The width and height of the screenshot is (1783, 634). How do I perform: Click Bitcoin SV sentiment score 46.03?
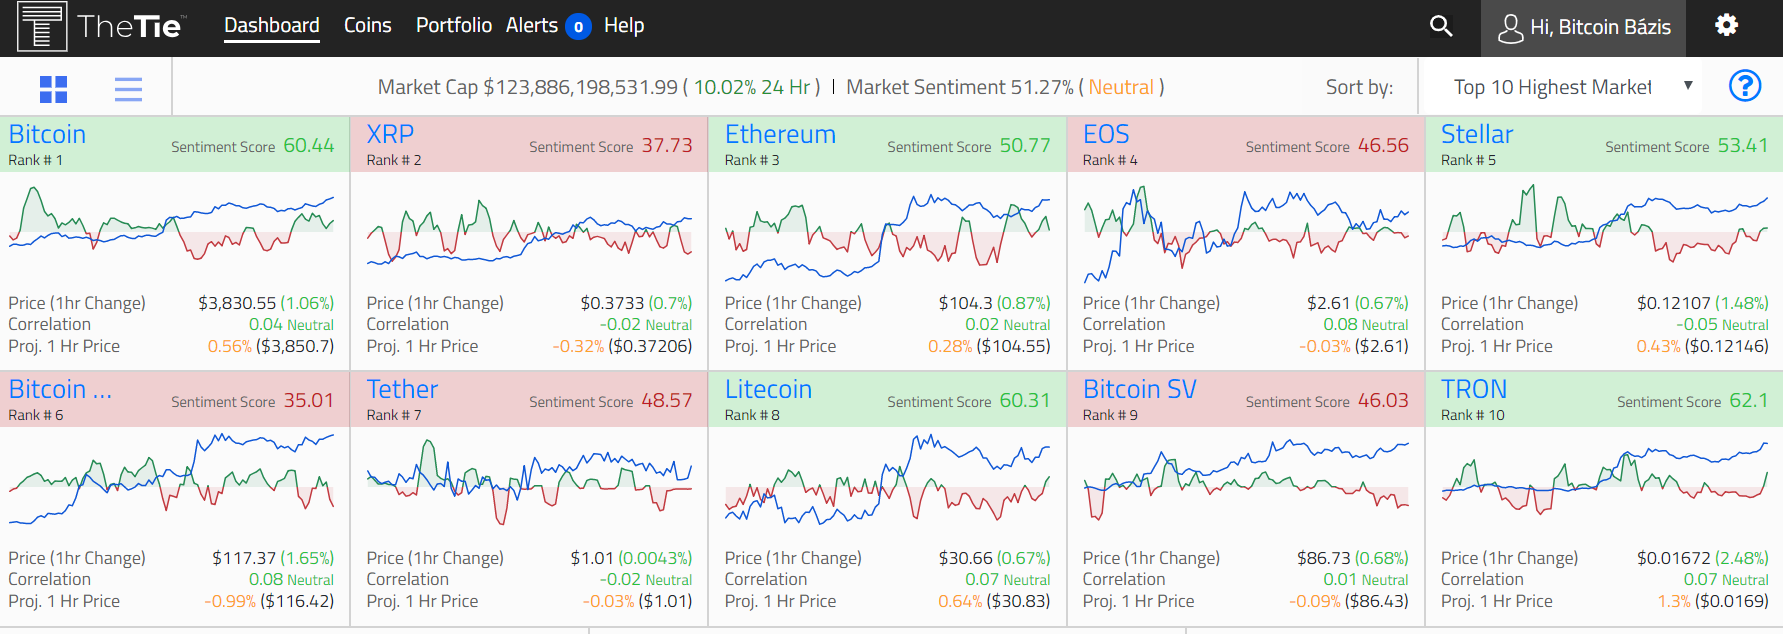[1383, 400]
